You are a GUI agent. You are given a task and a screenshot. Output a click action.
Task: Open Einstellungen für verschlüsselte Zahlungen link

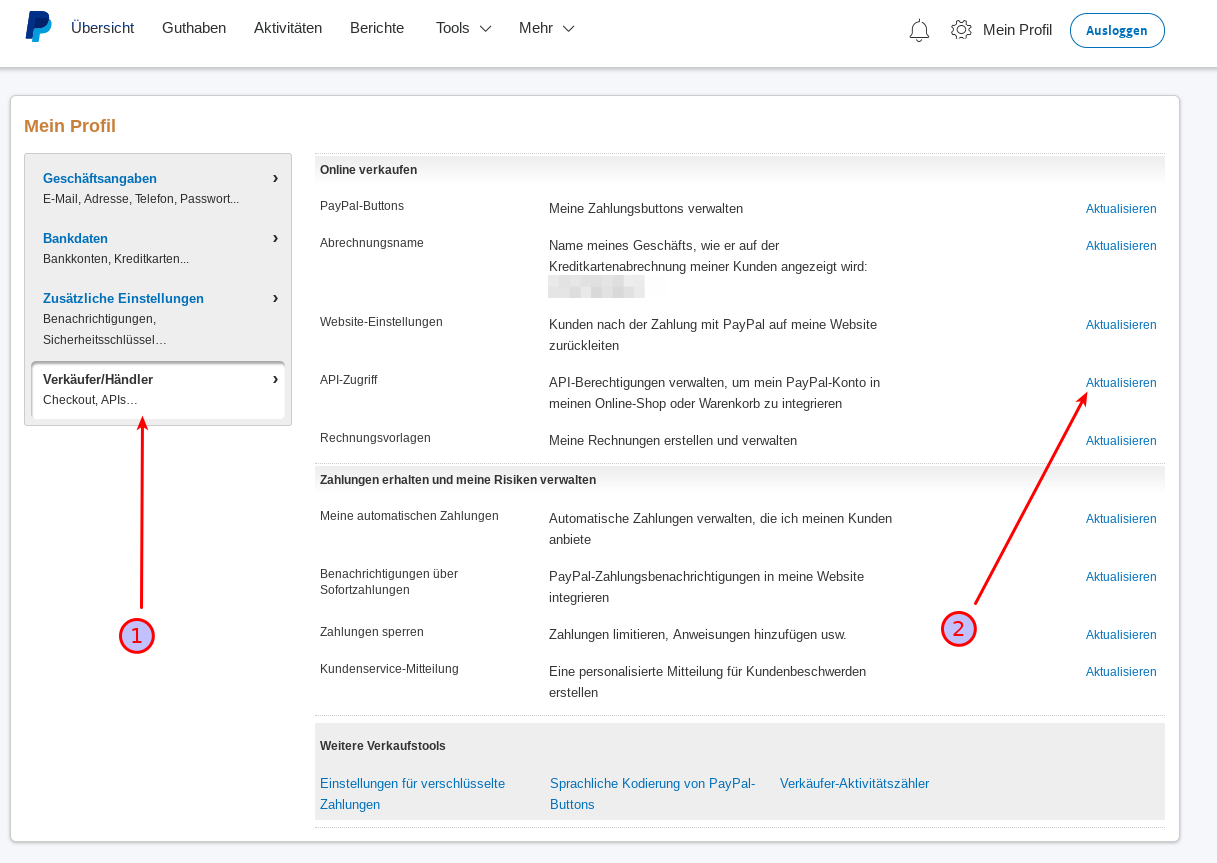[412, 794]
